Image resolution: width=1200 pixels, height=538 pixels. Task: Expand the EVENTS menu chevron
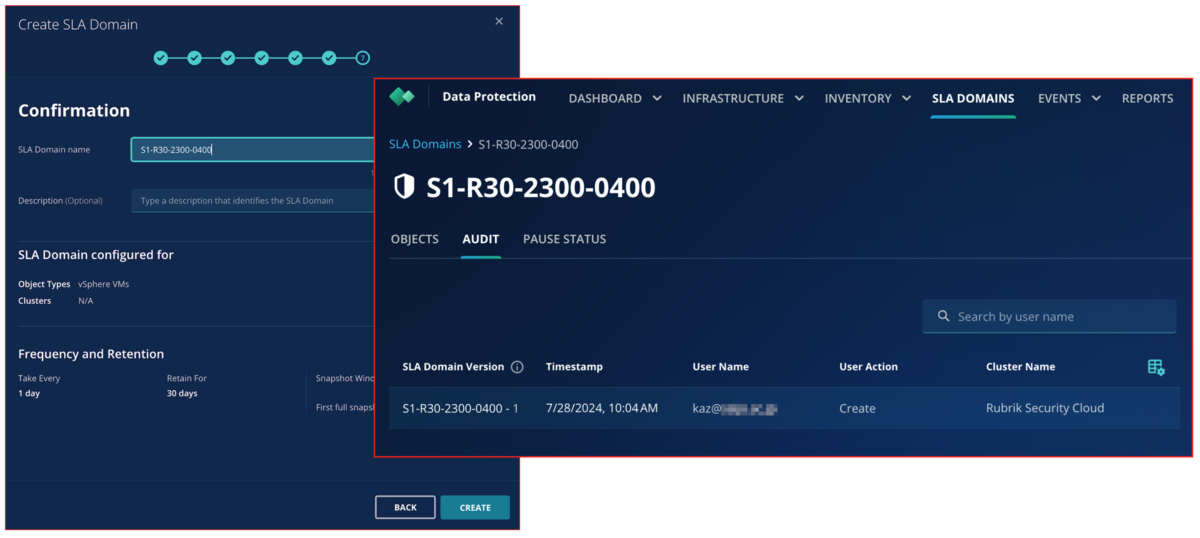tap(1096, 98)
